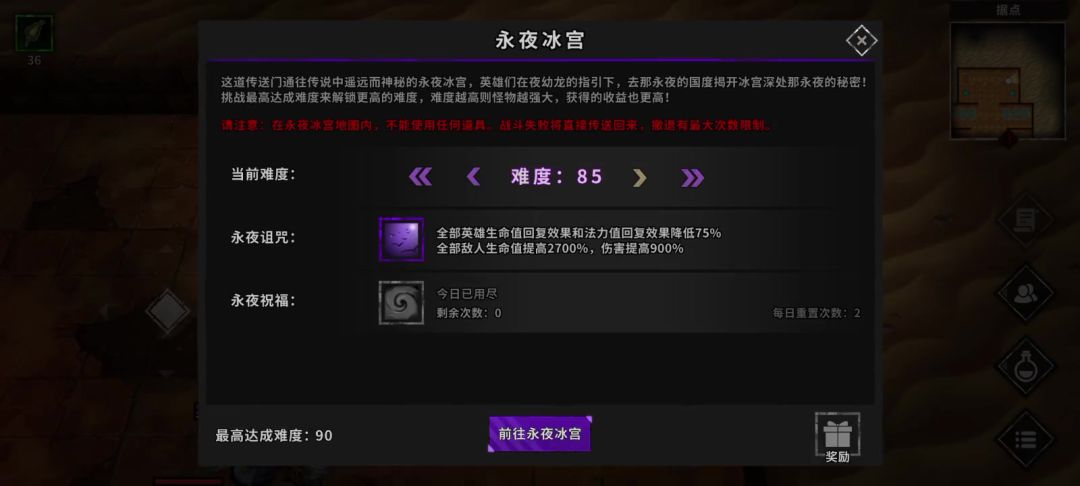Click the 每日重置次数 daily reset text
Image resolution: width=1080 pixels, height=486 pixels.
pos(816,313)
